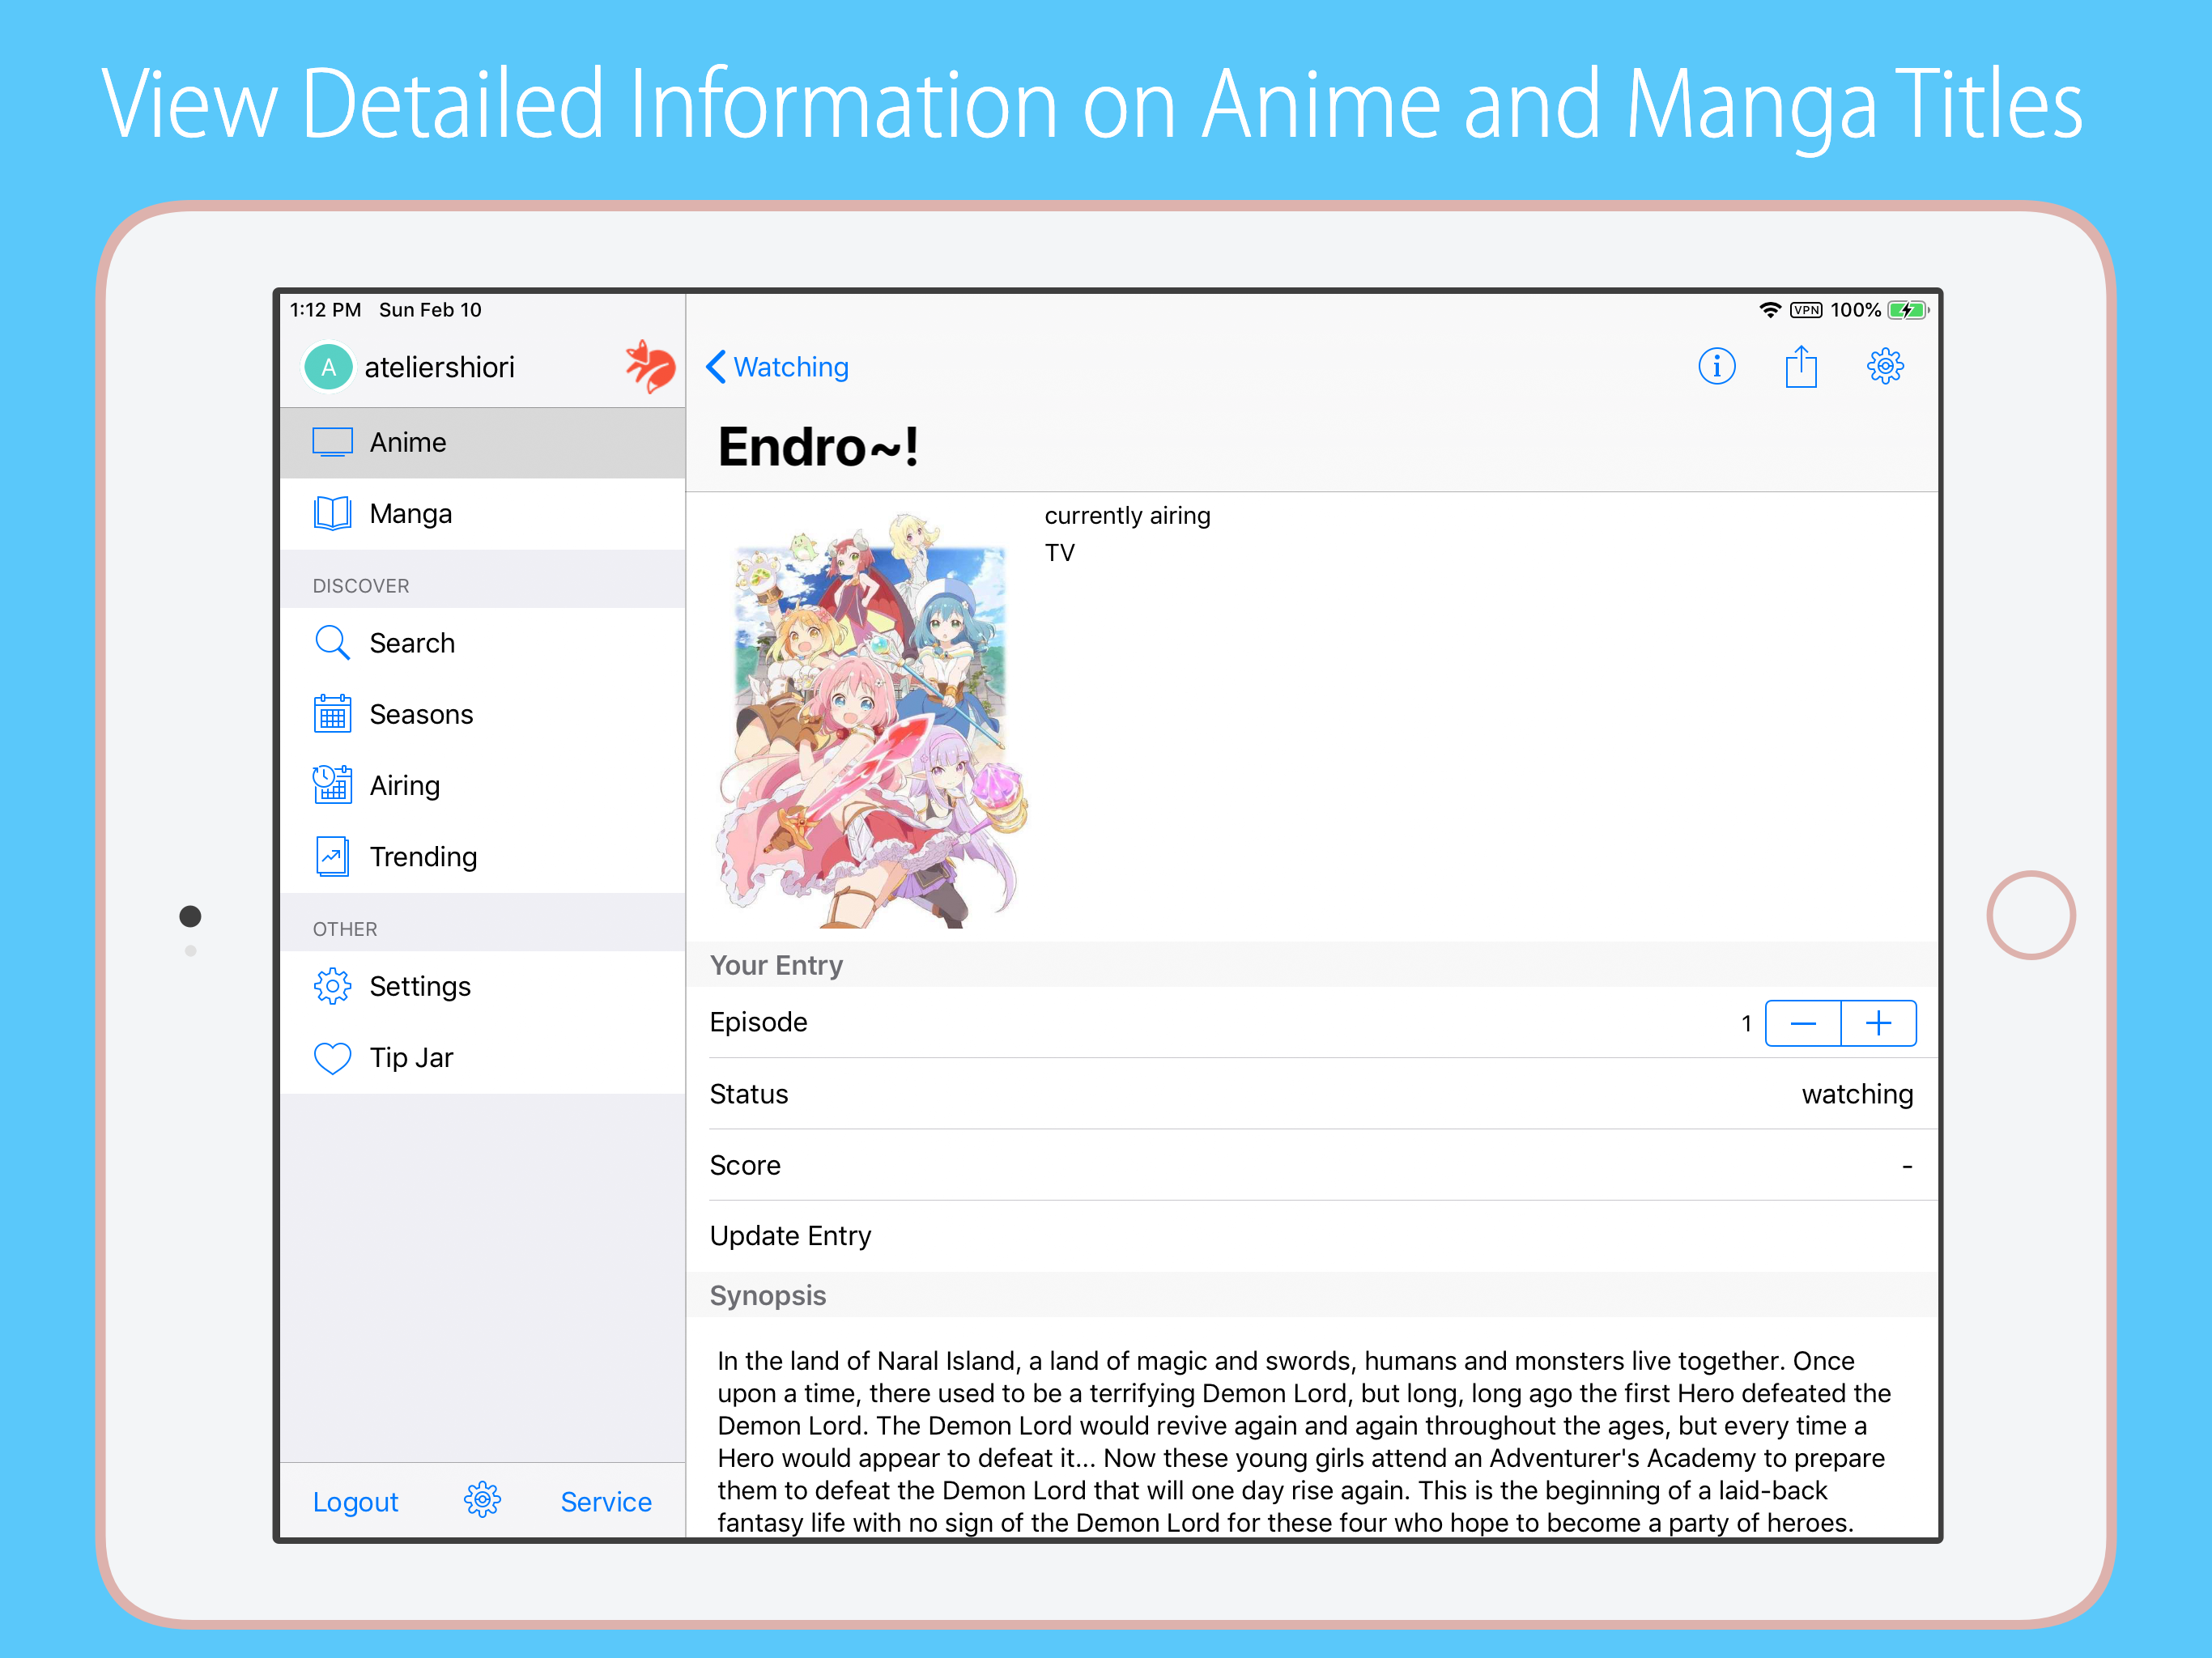
Task: Click the gear icon in the bottom bar
Action: tap(482, 1500)
